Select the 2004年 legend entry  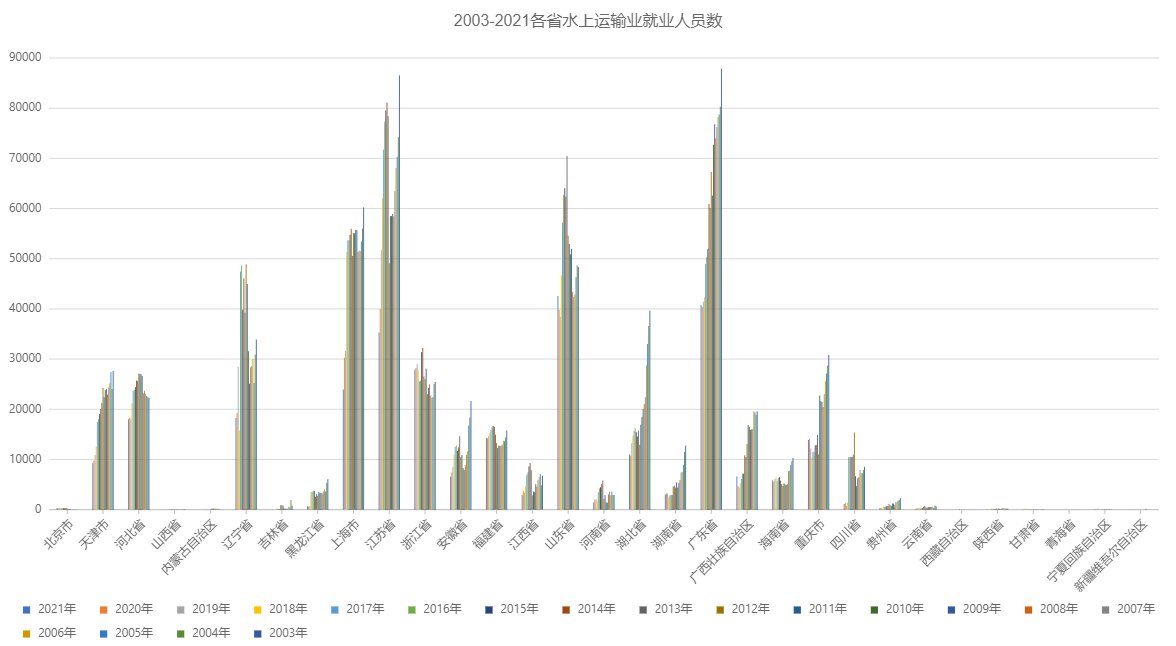[x=203, y=632]
